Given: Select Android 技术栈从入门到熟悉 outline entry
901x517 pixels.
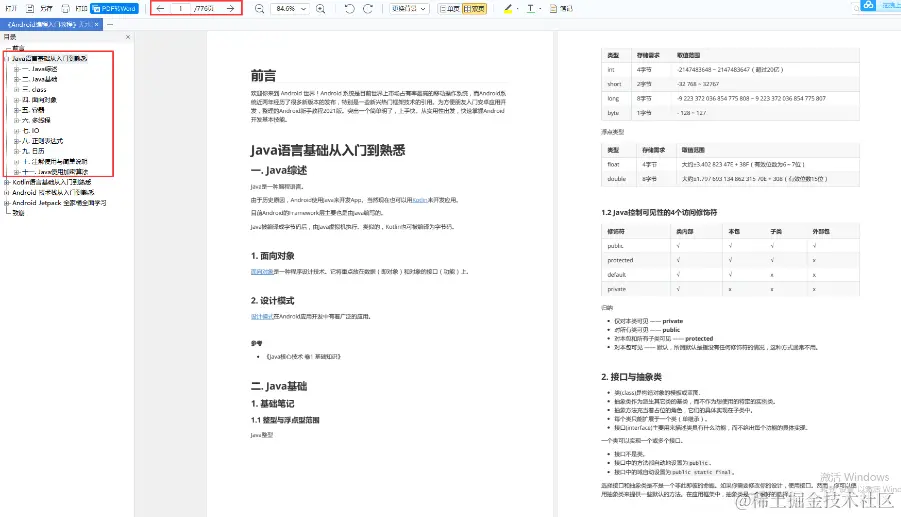Looking at the screenshot, I should (x=53, y=192).
